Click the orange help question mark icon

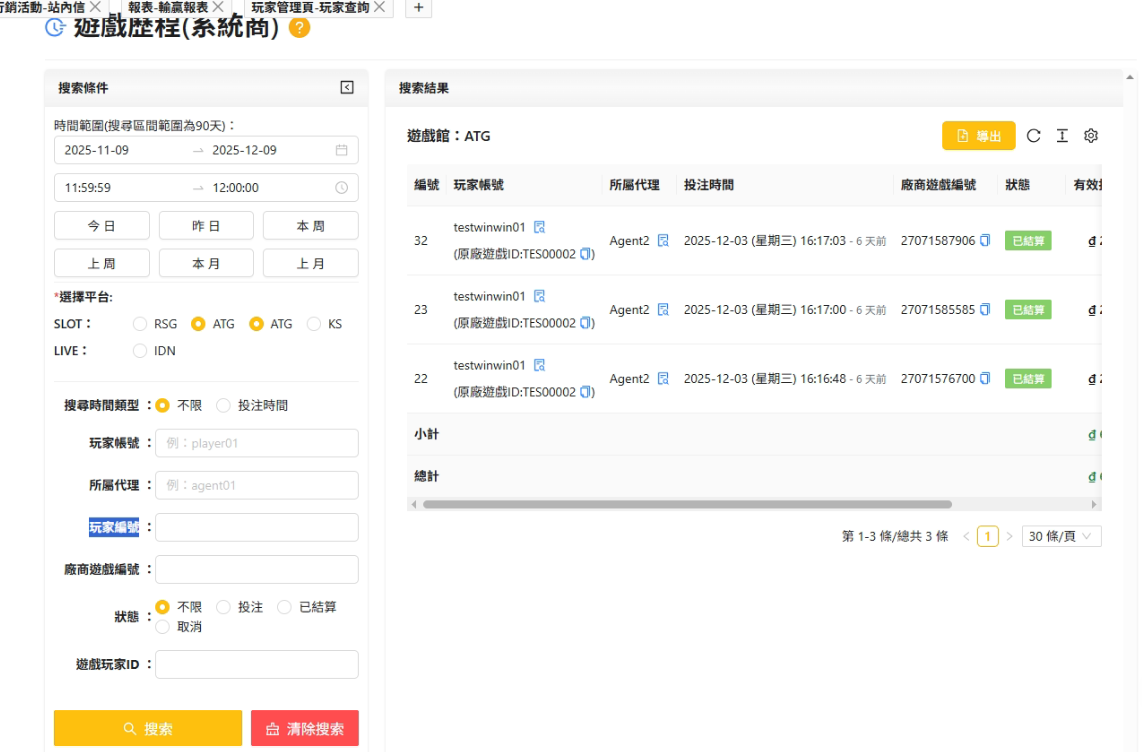coord(299,28)
